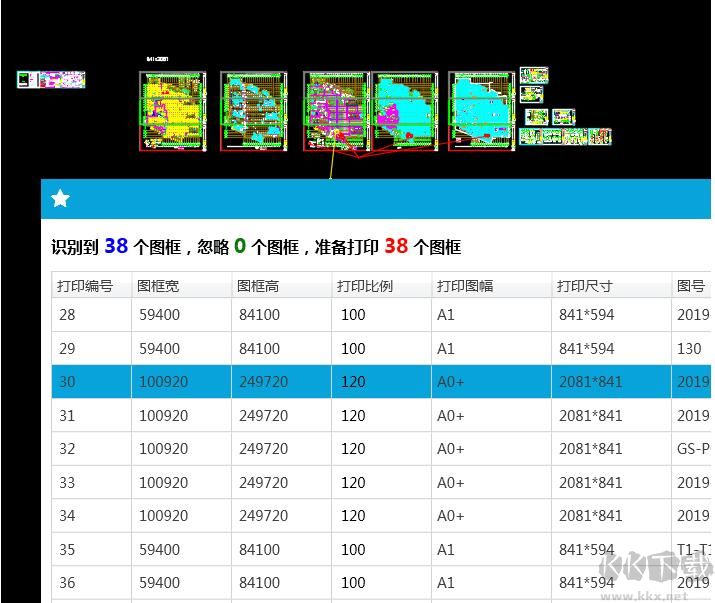This screenshot has width=715, height=603.
Task: Click the first large yellow drawing frame
Action: (172, 110)
